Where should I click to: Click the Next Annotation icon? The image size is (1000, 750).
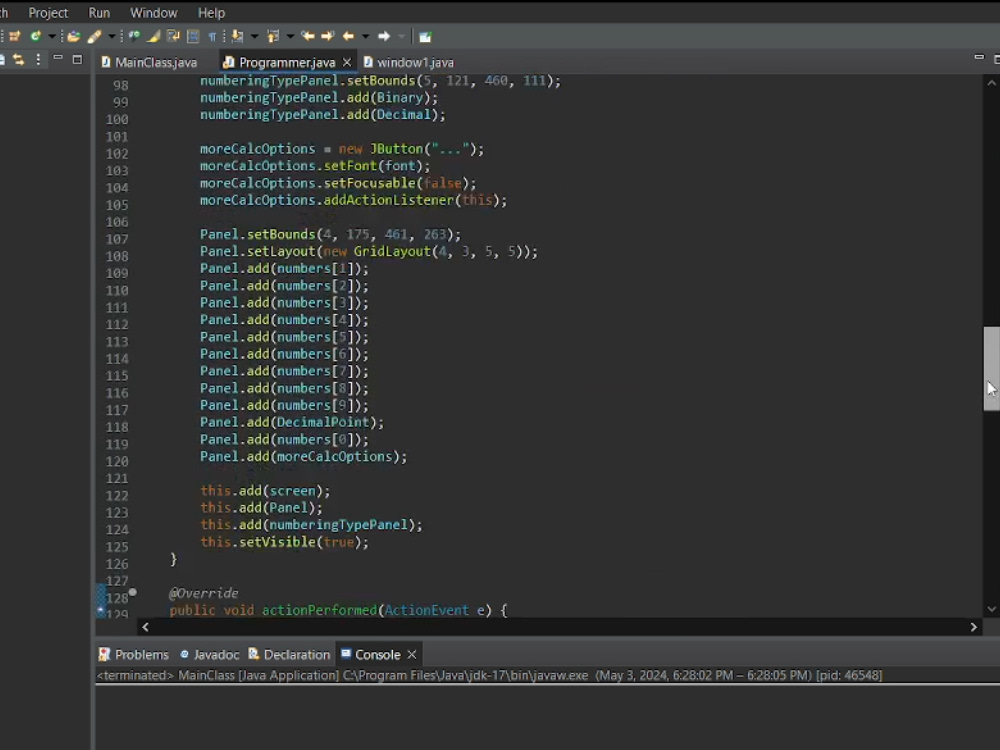[237, 36]
